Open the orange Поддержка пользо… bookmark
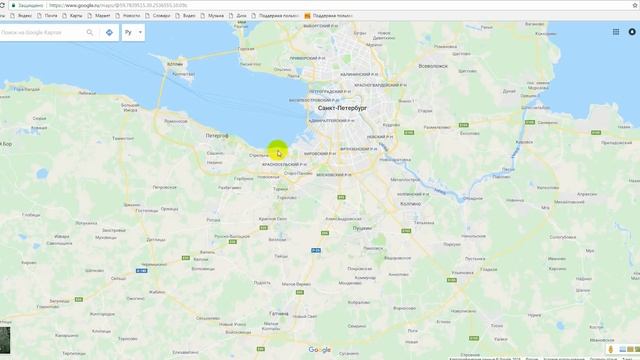The width and height of the screenshot is (640, 360). pos(329,16)
